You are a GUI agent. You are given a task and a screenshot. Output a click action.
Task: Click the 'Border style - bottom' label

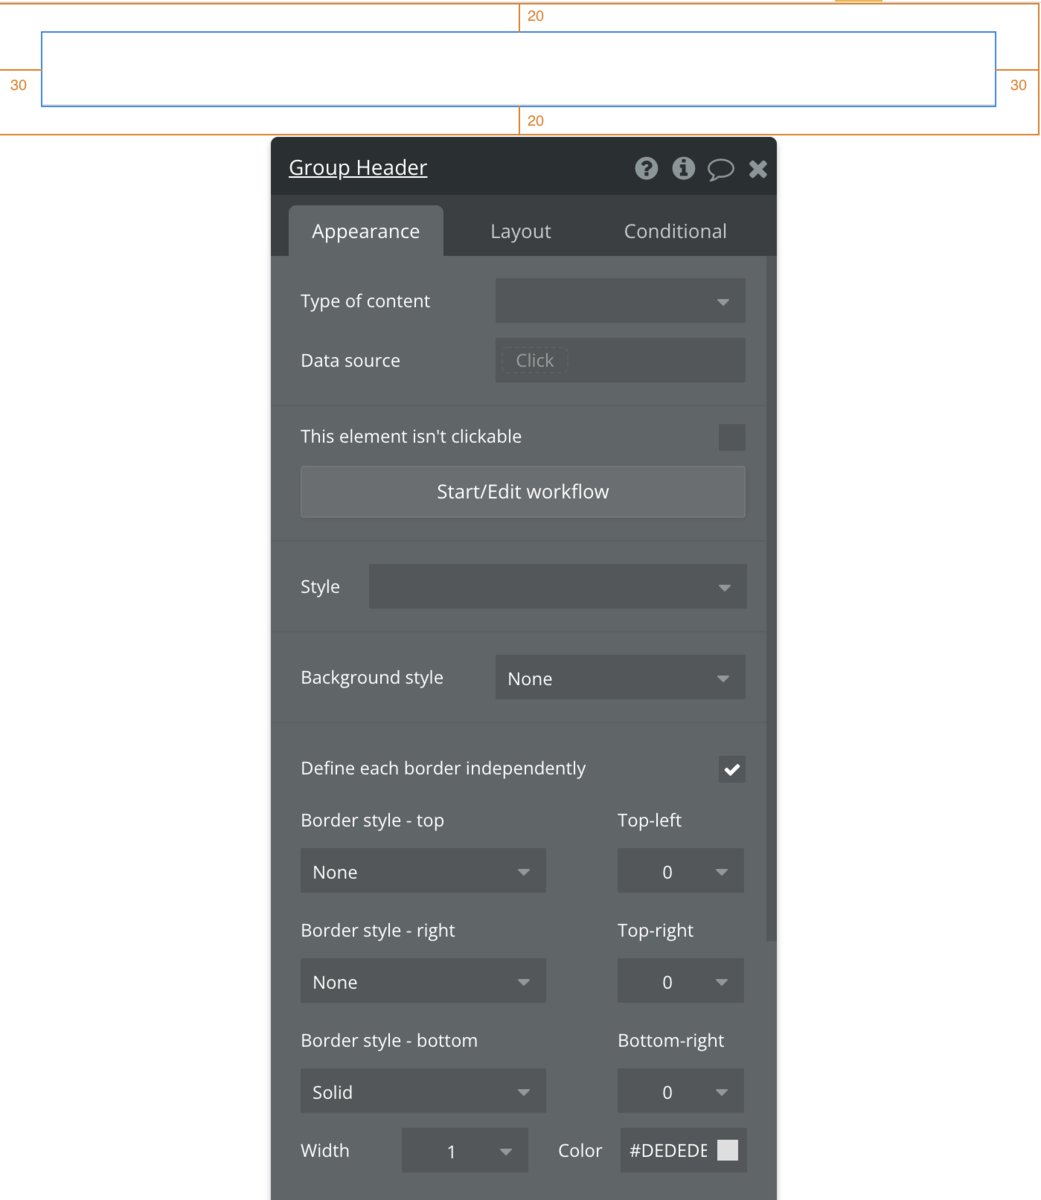click(x=389, y=1040)
